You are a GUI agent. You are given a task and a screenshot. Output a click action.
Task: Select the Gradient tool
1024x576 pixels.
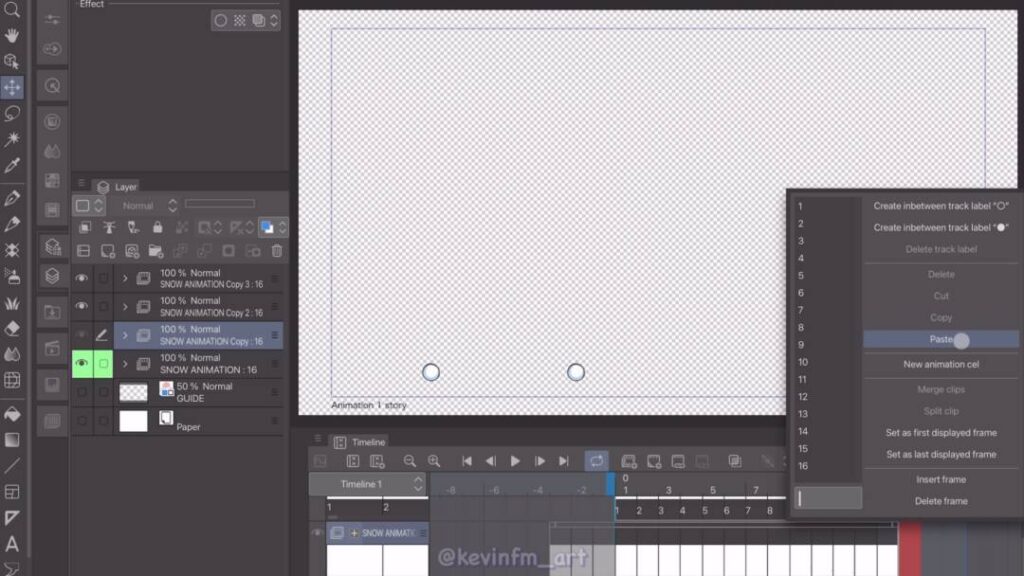(x=12, y=440)
